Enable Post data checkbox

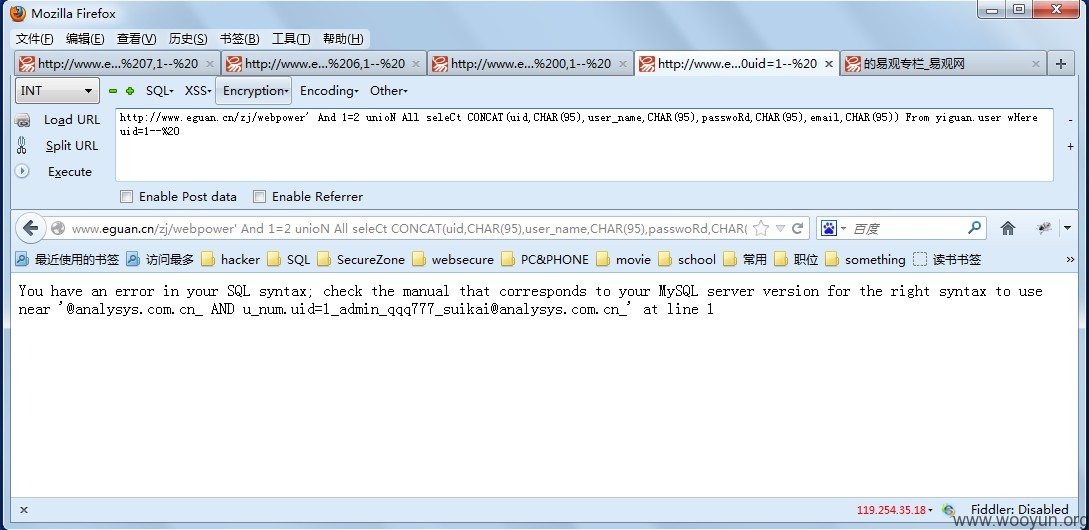126,197
